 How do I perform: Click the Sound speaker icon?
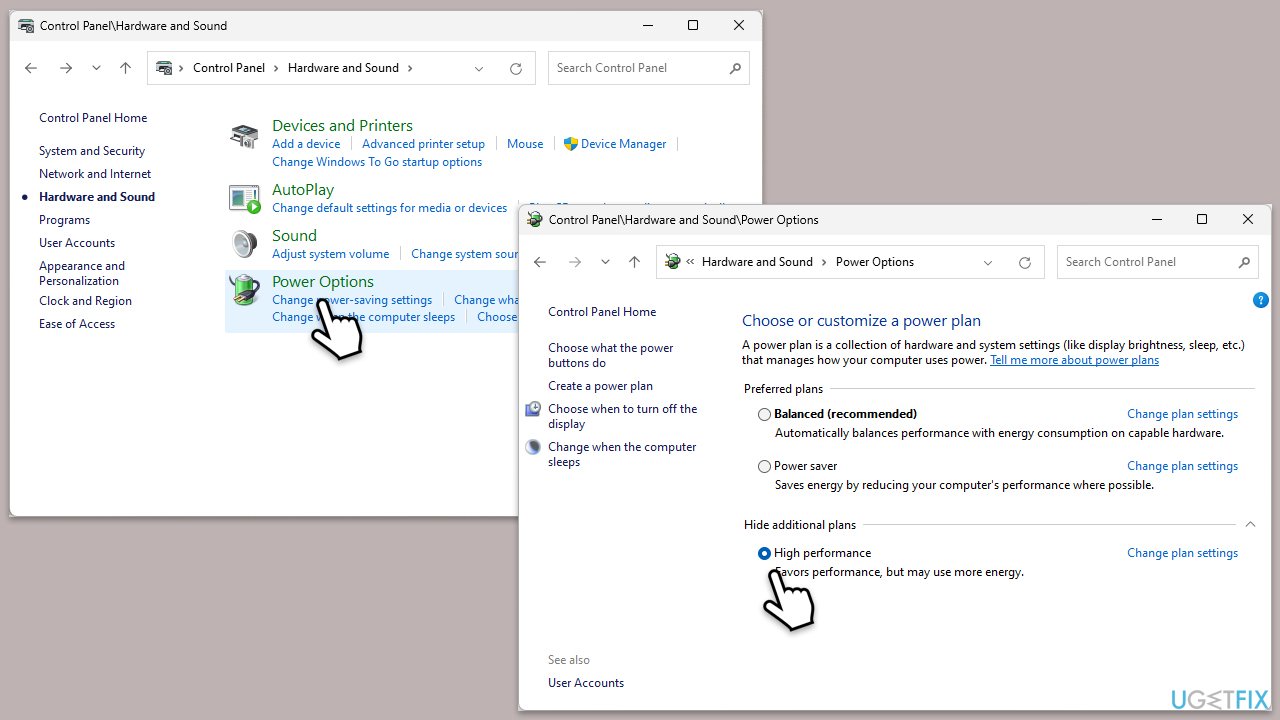tap(244, 244)
